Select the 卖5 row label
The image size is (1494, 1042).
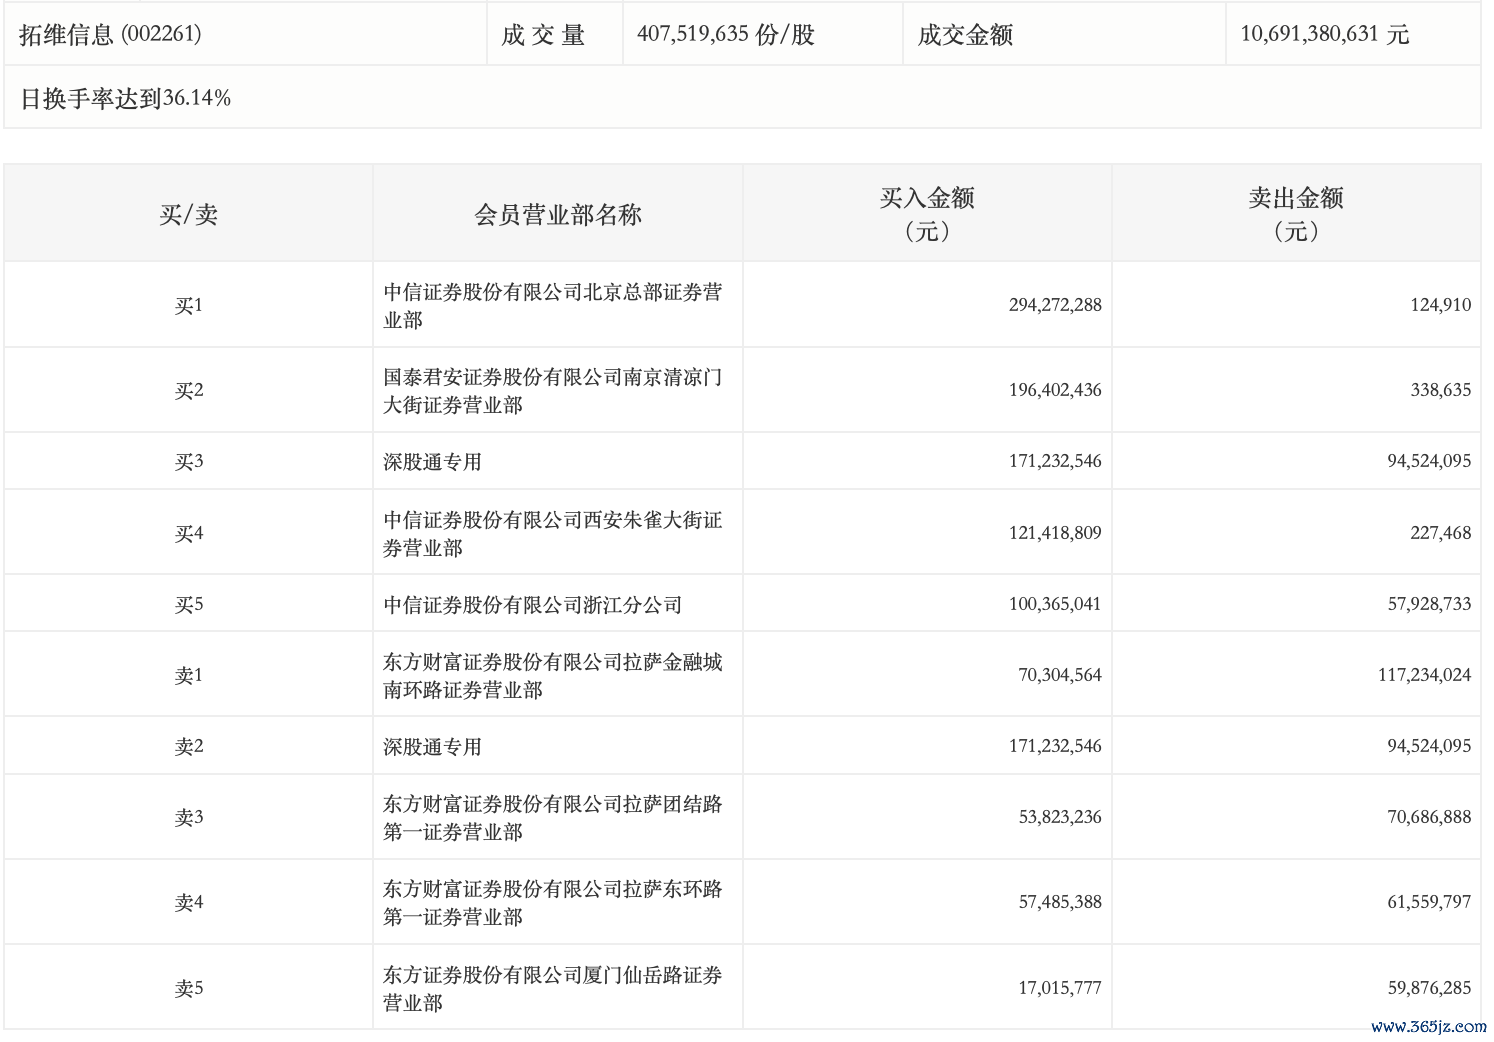[188, 988]
